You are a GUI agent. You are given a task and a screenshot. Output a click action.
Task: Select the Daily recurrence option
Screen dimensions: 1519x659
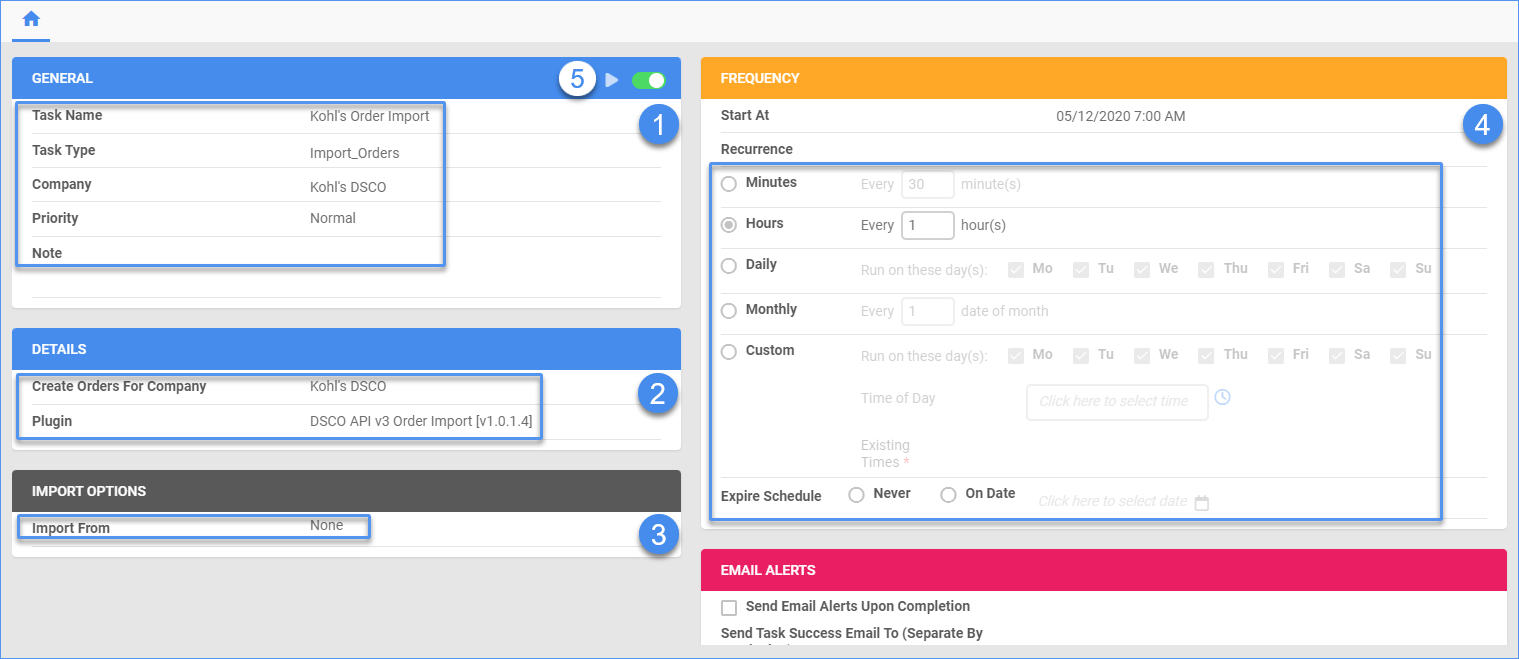729,265
